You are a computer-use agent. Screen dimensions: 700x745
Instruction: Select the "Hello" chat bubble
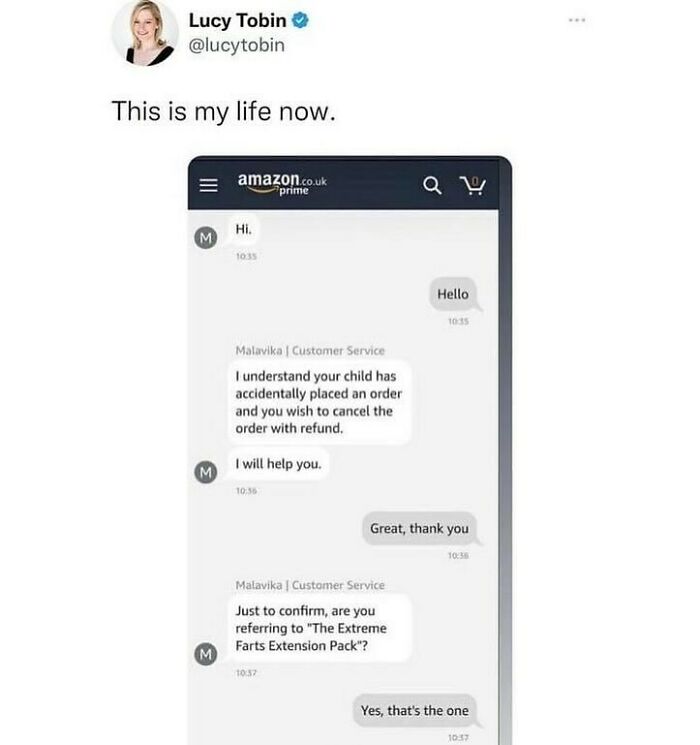(x=453, y=294)
